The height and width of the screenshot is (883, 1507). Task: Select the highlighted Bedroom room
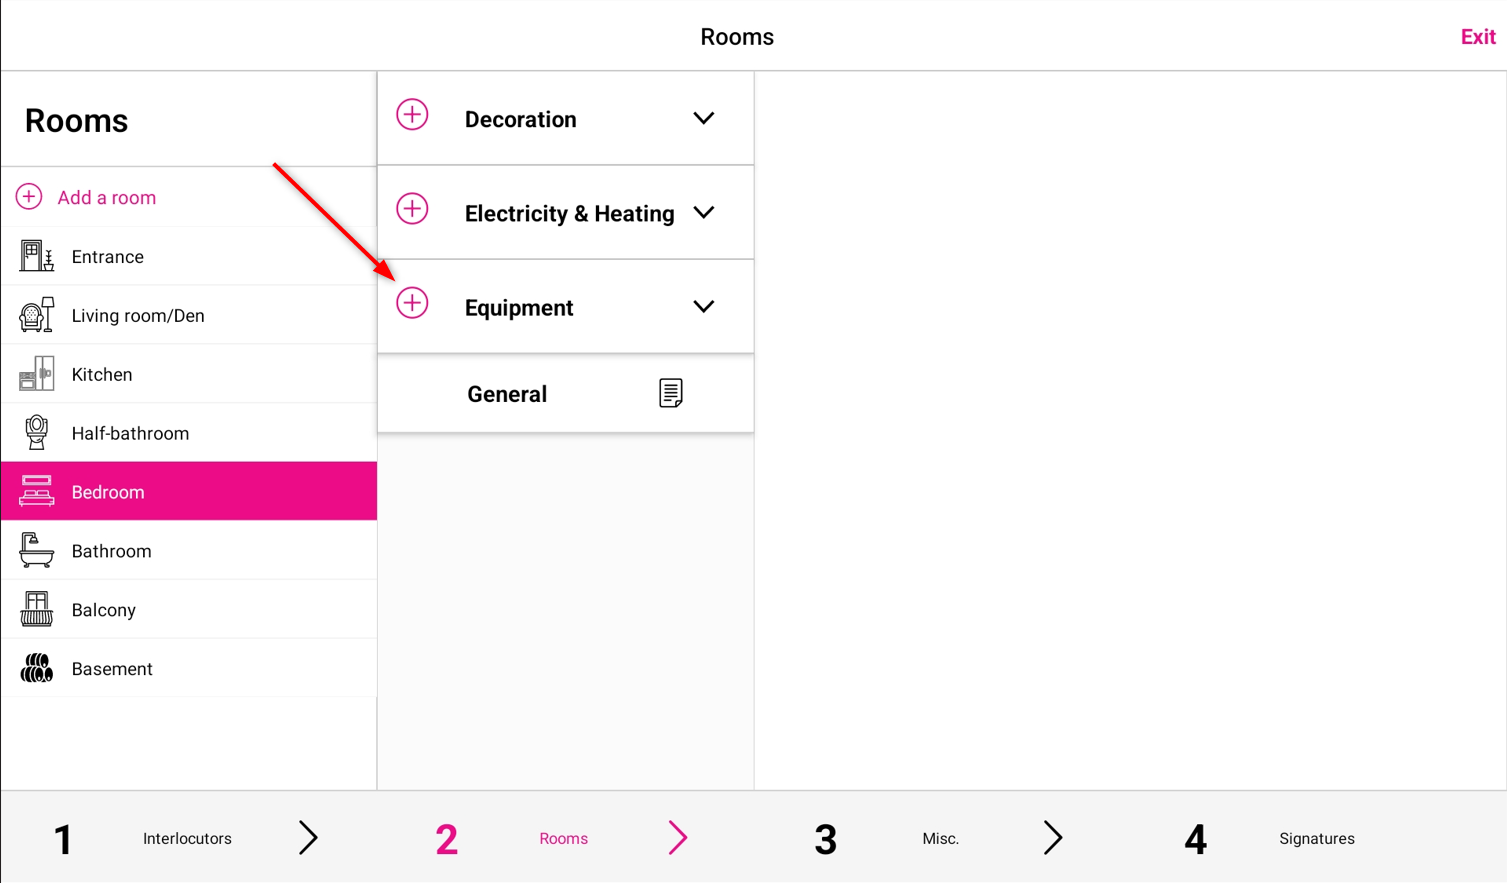point(189,491)
